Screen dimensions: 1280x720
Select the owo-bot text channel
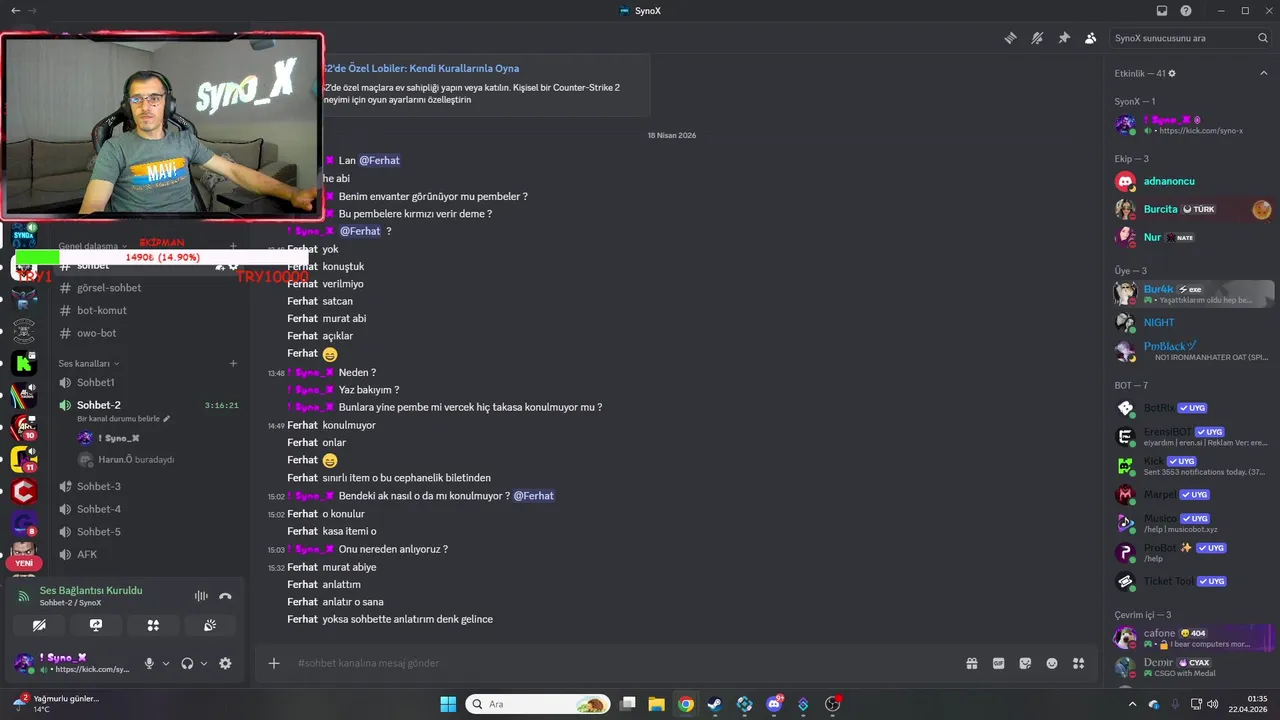pyautogui.click(x=148, y=333)
